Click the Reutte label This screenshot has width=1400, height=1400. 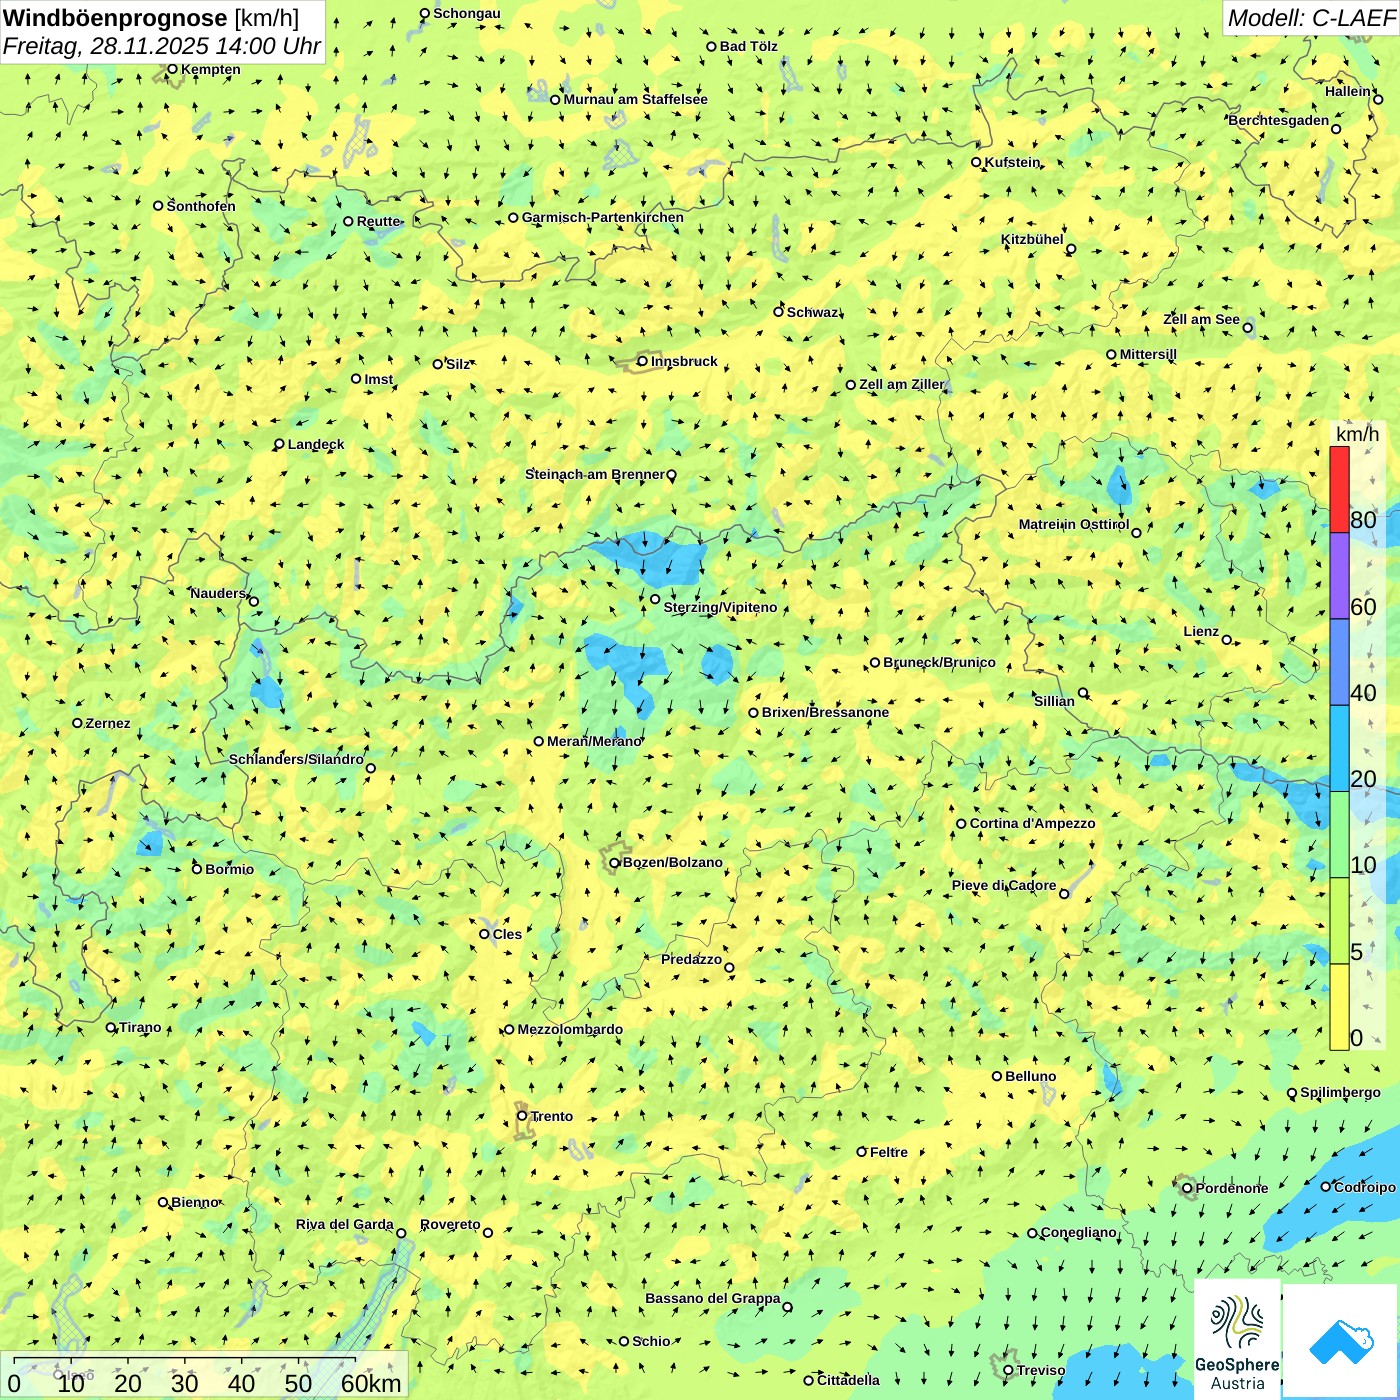point(378,221)
